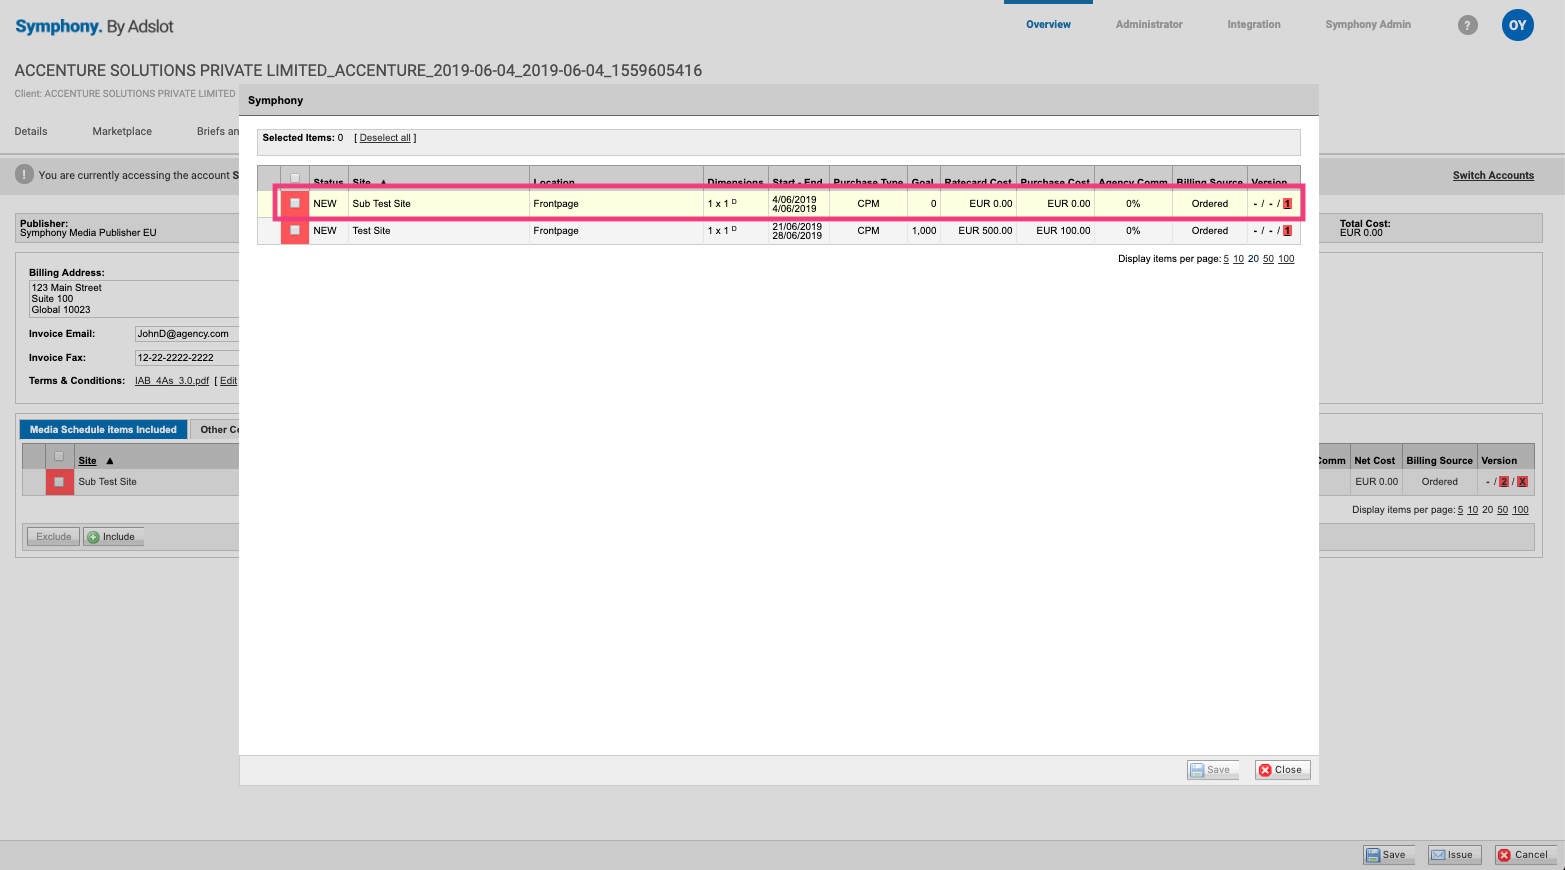This screenshot has height=870, width=1565.
Task: Open IAB_4As_3.0.pdf terms link
Action: [172, 381]
